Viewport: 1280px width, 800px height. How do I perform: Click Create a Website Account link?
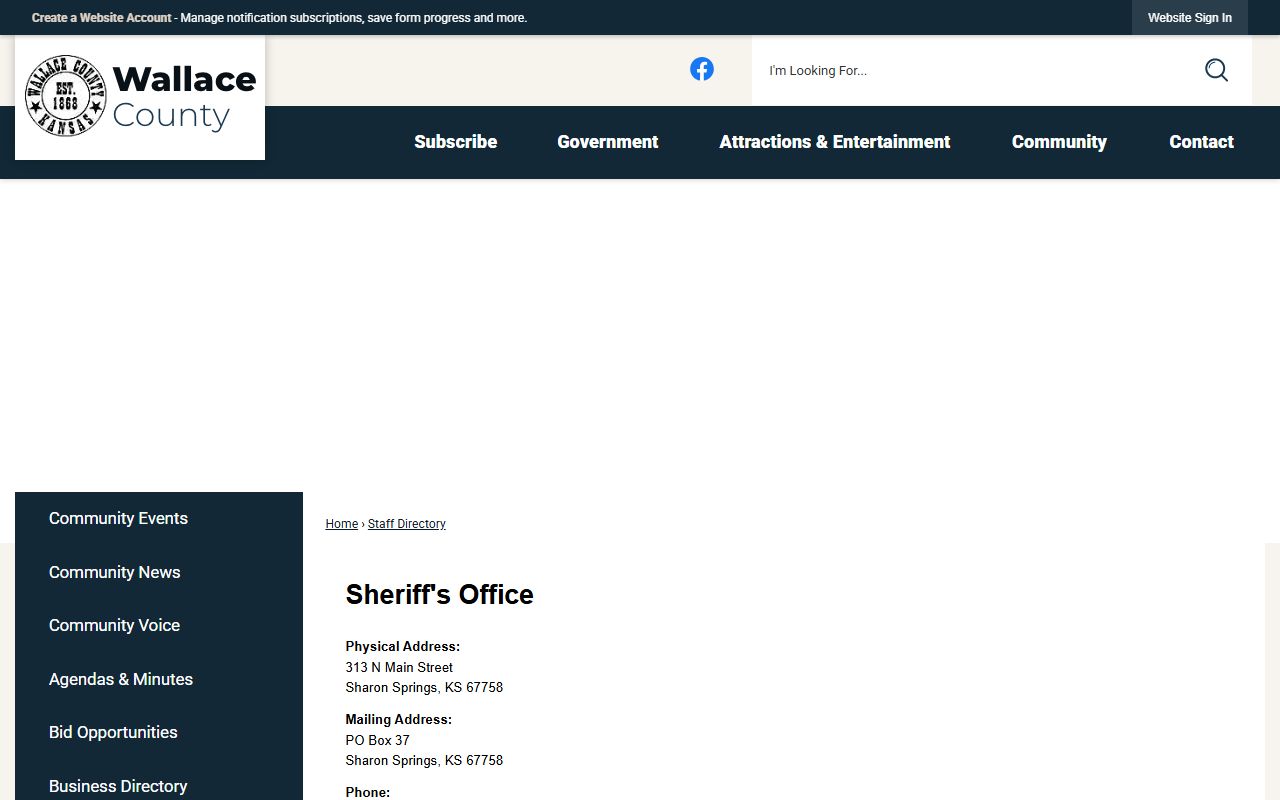click(102, 18)
